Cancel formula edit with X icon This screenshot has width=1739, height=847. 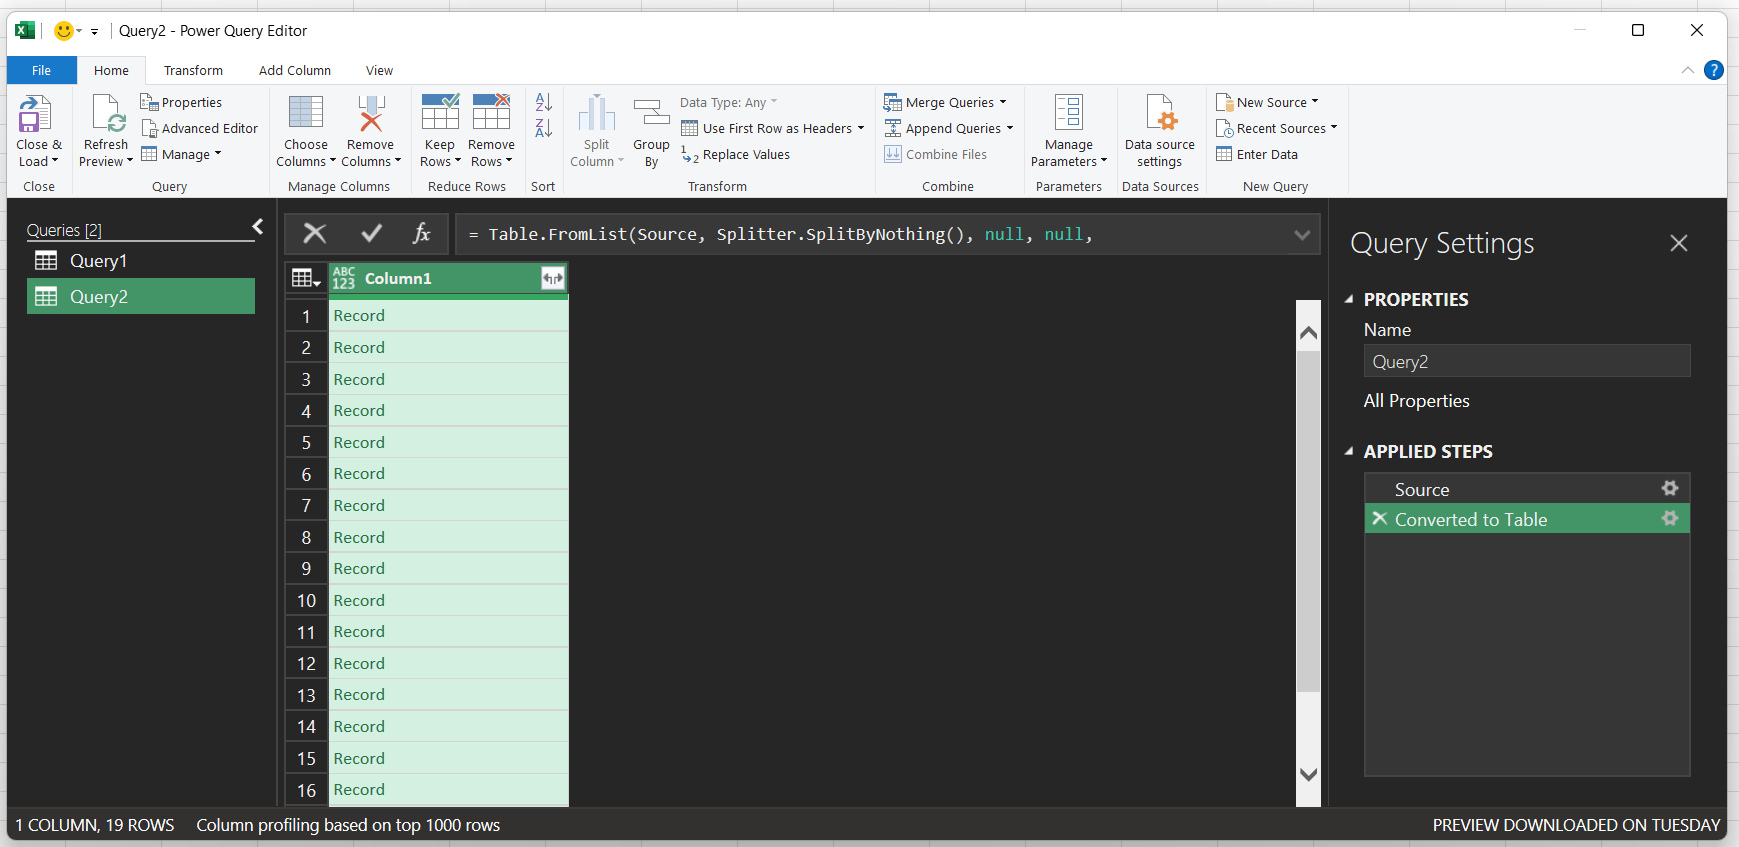tap(315, 234)
